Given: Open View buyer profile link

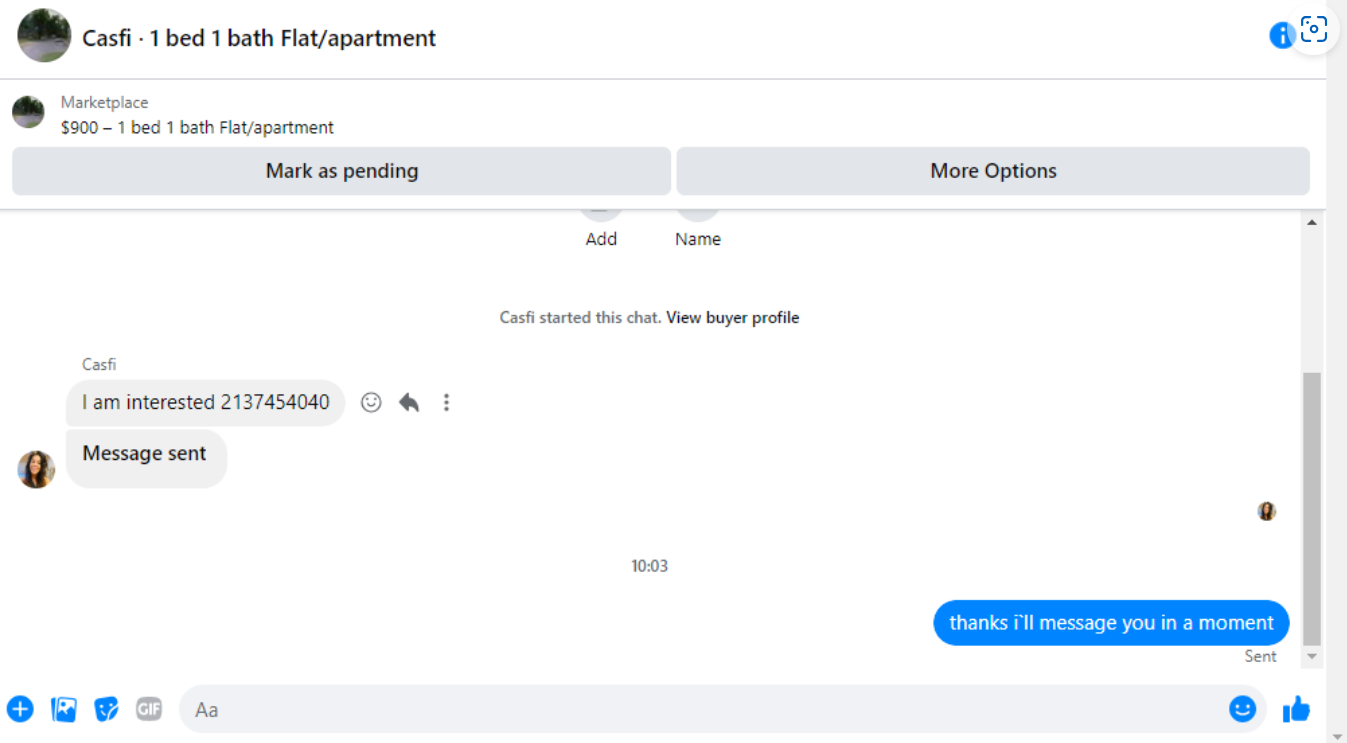Looking at the screenshot, I should point(733,318).
